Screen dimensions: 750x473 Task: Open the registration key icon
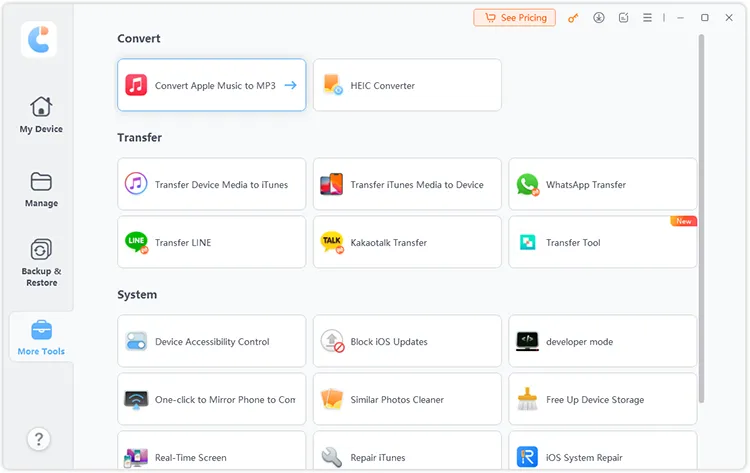tap(573, 18)
